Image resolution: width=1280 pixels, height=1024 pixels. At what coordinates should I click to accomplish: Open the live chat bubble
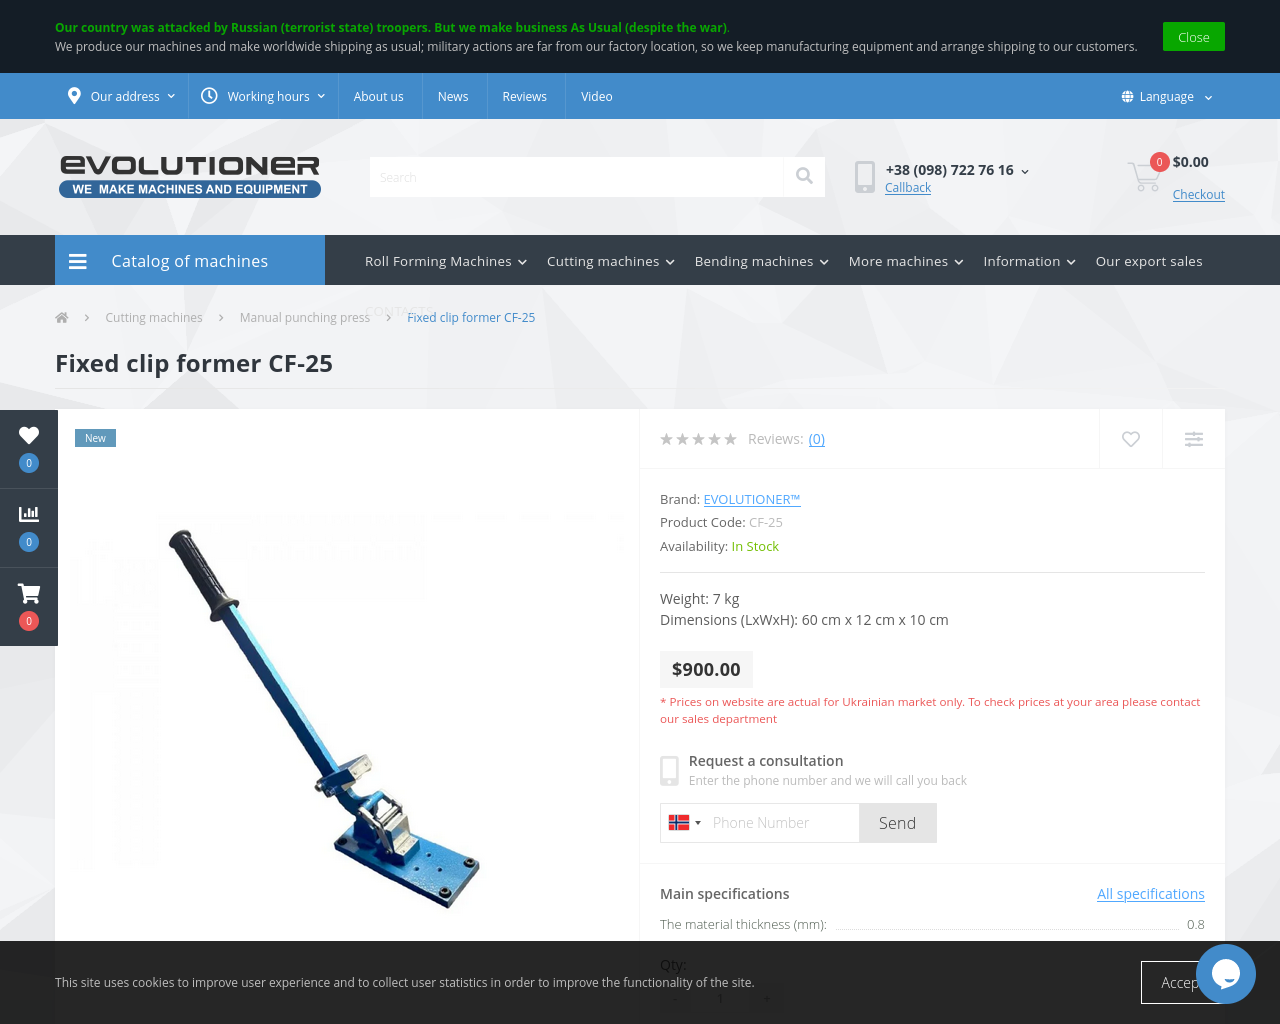point(1226,974)
